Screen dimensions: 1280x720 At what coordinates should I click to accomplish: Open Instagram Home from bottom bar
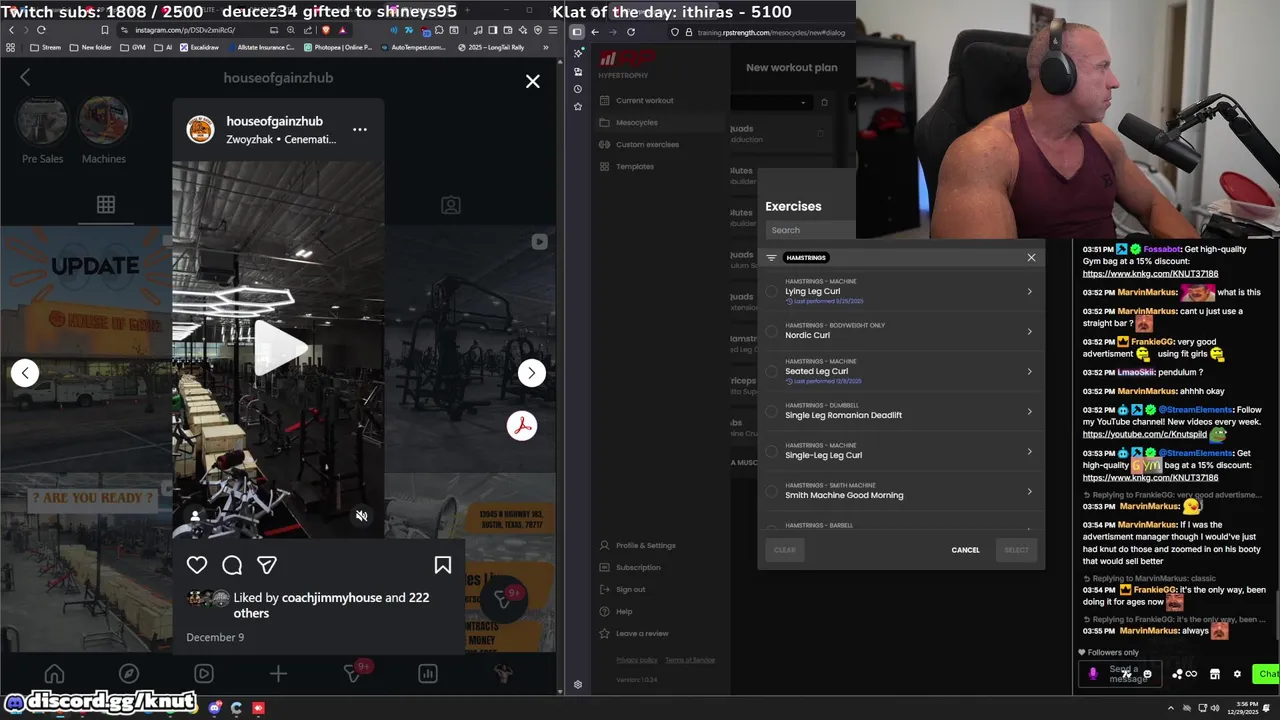(x=54, y=674)
